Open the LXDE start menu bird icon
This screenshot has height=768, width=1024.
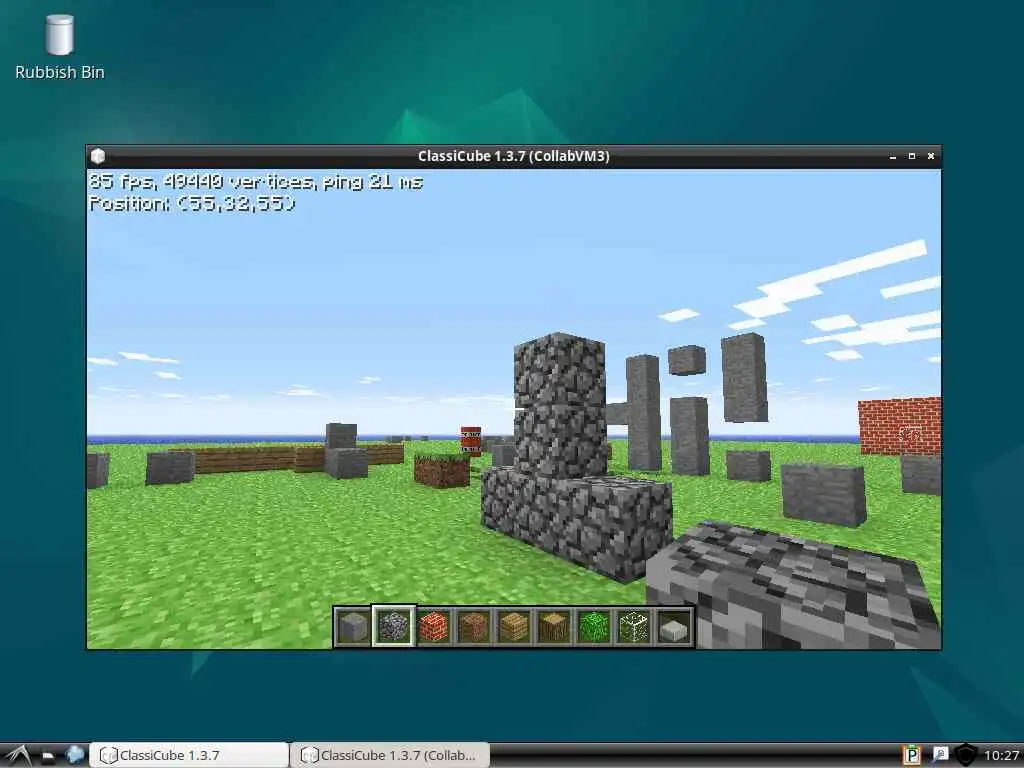coord(18,756)
